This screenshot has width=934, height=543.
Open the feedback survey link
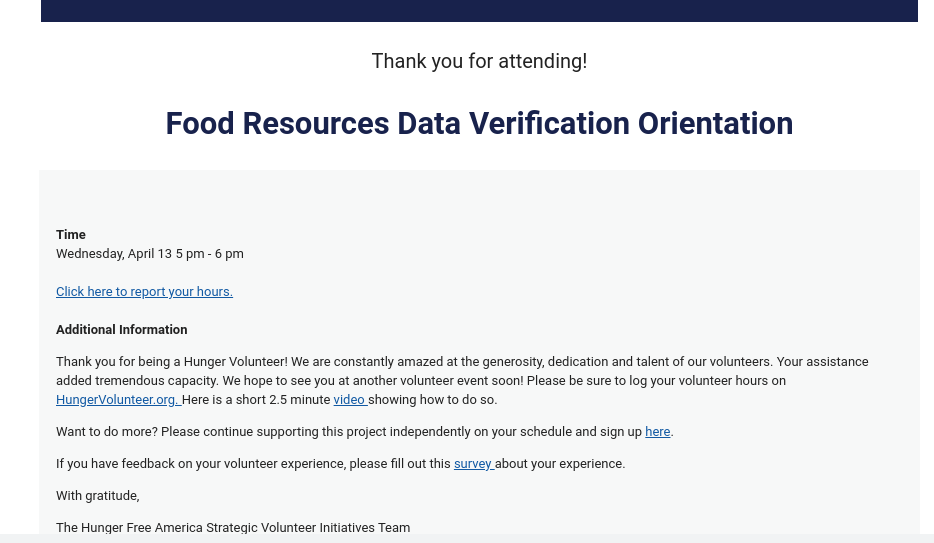click(474, 464)
